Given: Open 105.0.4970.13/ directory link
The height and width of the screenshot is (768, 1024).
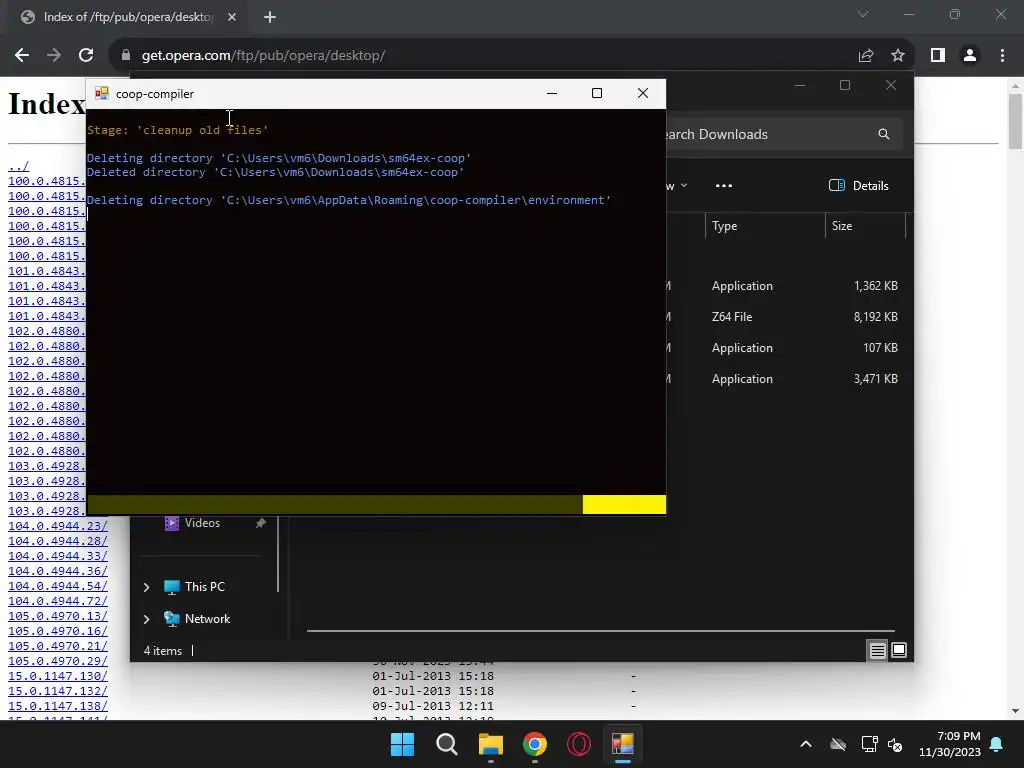Looking at the screenshot, I should click(57, 616).
